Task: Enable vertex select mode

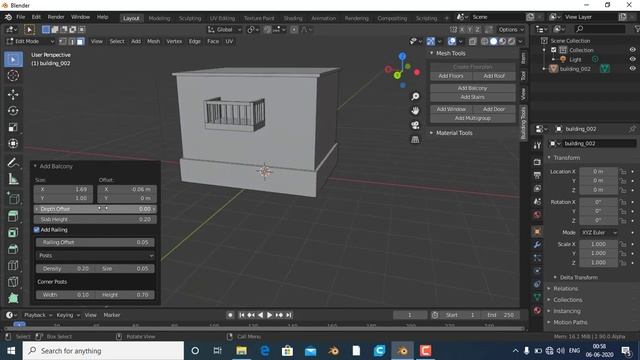Action: pyautogui.click(x=63, y=41)
